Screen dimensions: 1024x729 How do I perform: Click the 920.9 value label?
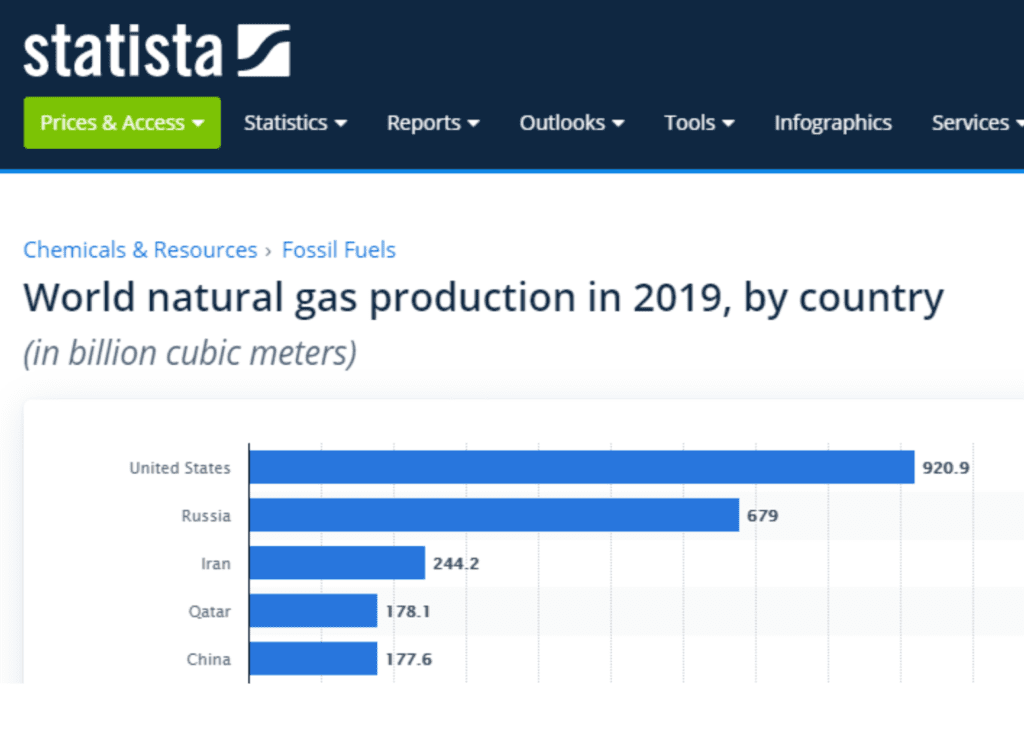pyautogui.click(x=946, y=468)
